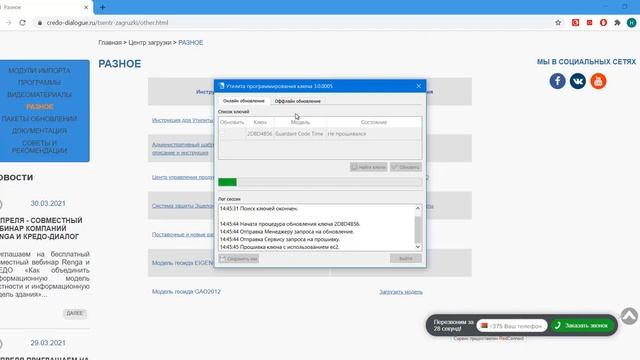
Task: Open МОДУЛИ ИМПОРТА in the sidebar menu
Action: [39, 71]
